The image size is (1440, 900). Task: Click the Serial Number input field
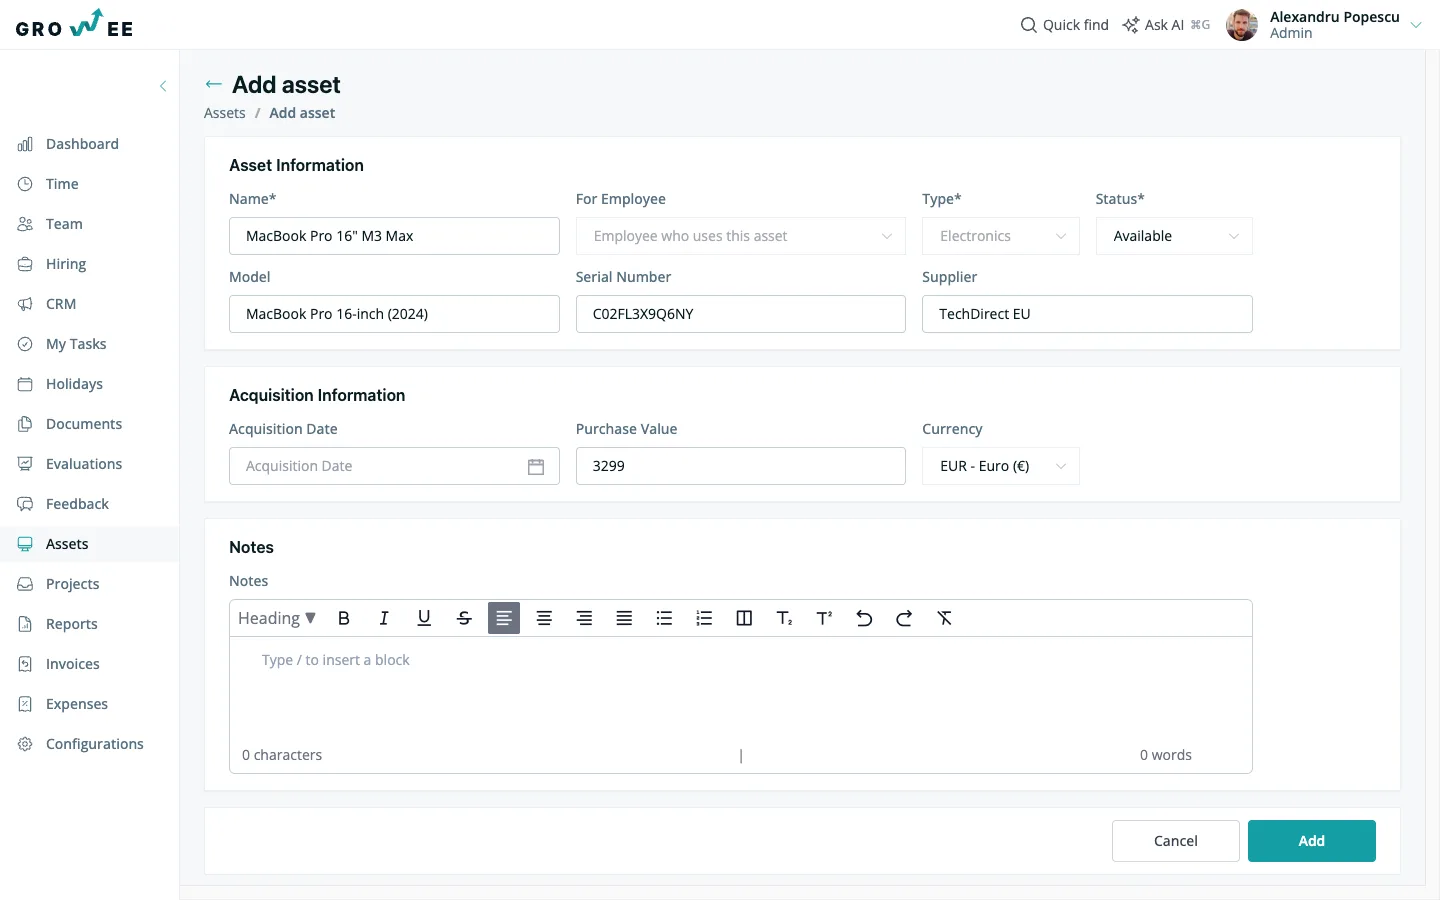741,314
